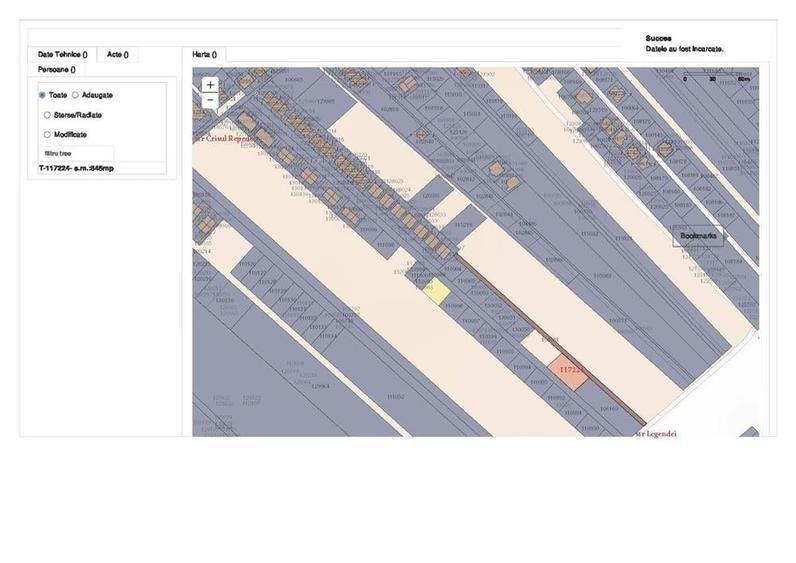The image size is (796, 563).
Task: Switch to the Acte tab
Action: point(118,54)
